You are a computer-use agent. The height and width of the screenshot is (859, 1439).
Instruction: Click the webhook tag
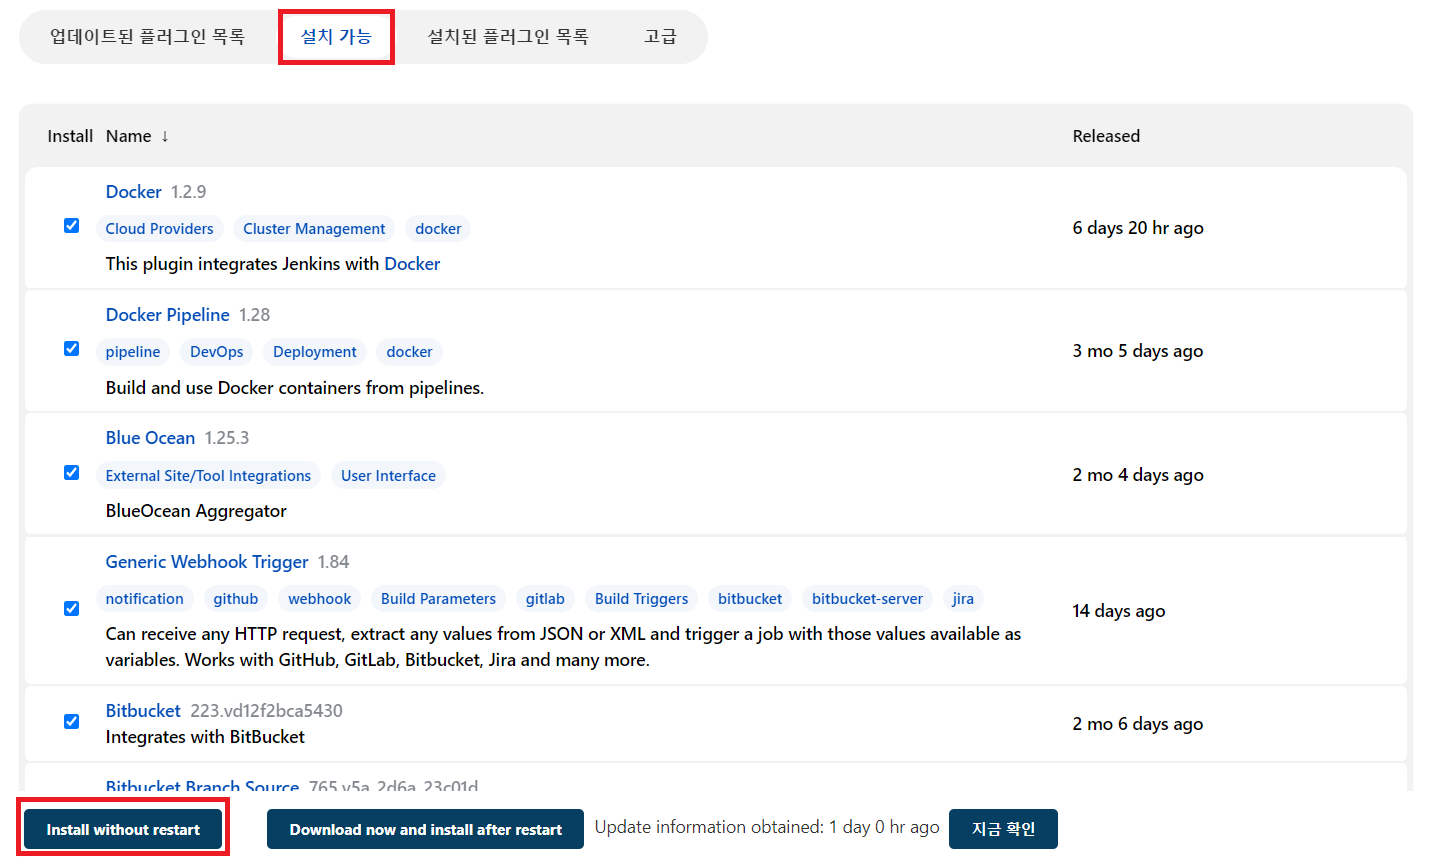[x=320, y=599]
